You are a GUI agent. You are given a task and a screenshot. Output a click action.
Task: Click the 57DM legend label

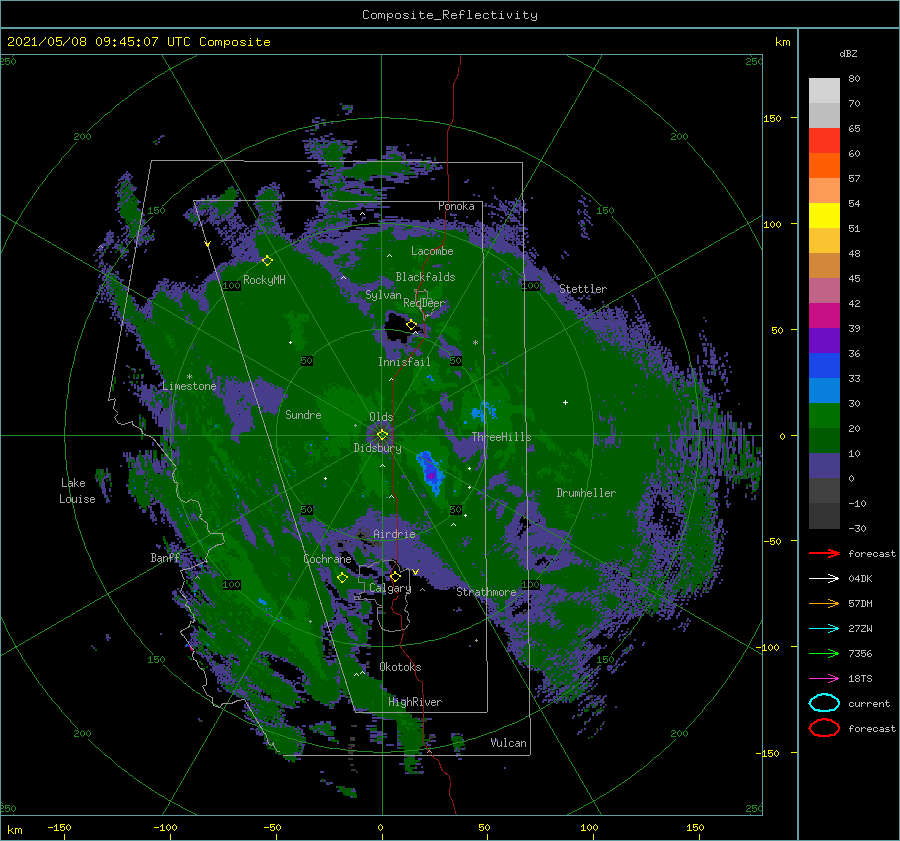[860, 603]
